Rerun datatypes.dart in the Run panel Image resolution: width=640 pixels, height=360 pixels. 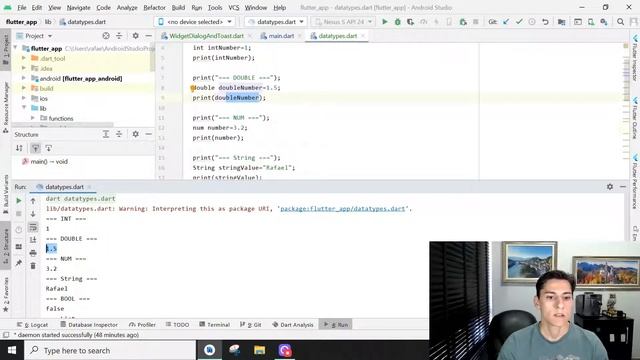(18, 200)
